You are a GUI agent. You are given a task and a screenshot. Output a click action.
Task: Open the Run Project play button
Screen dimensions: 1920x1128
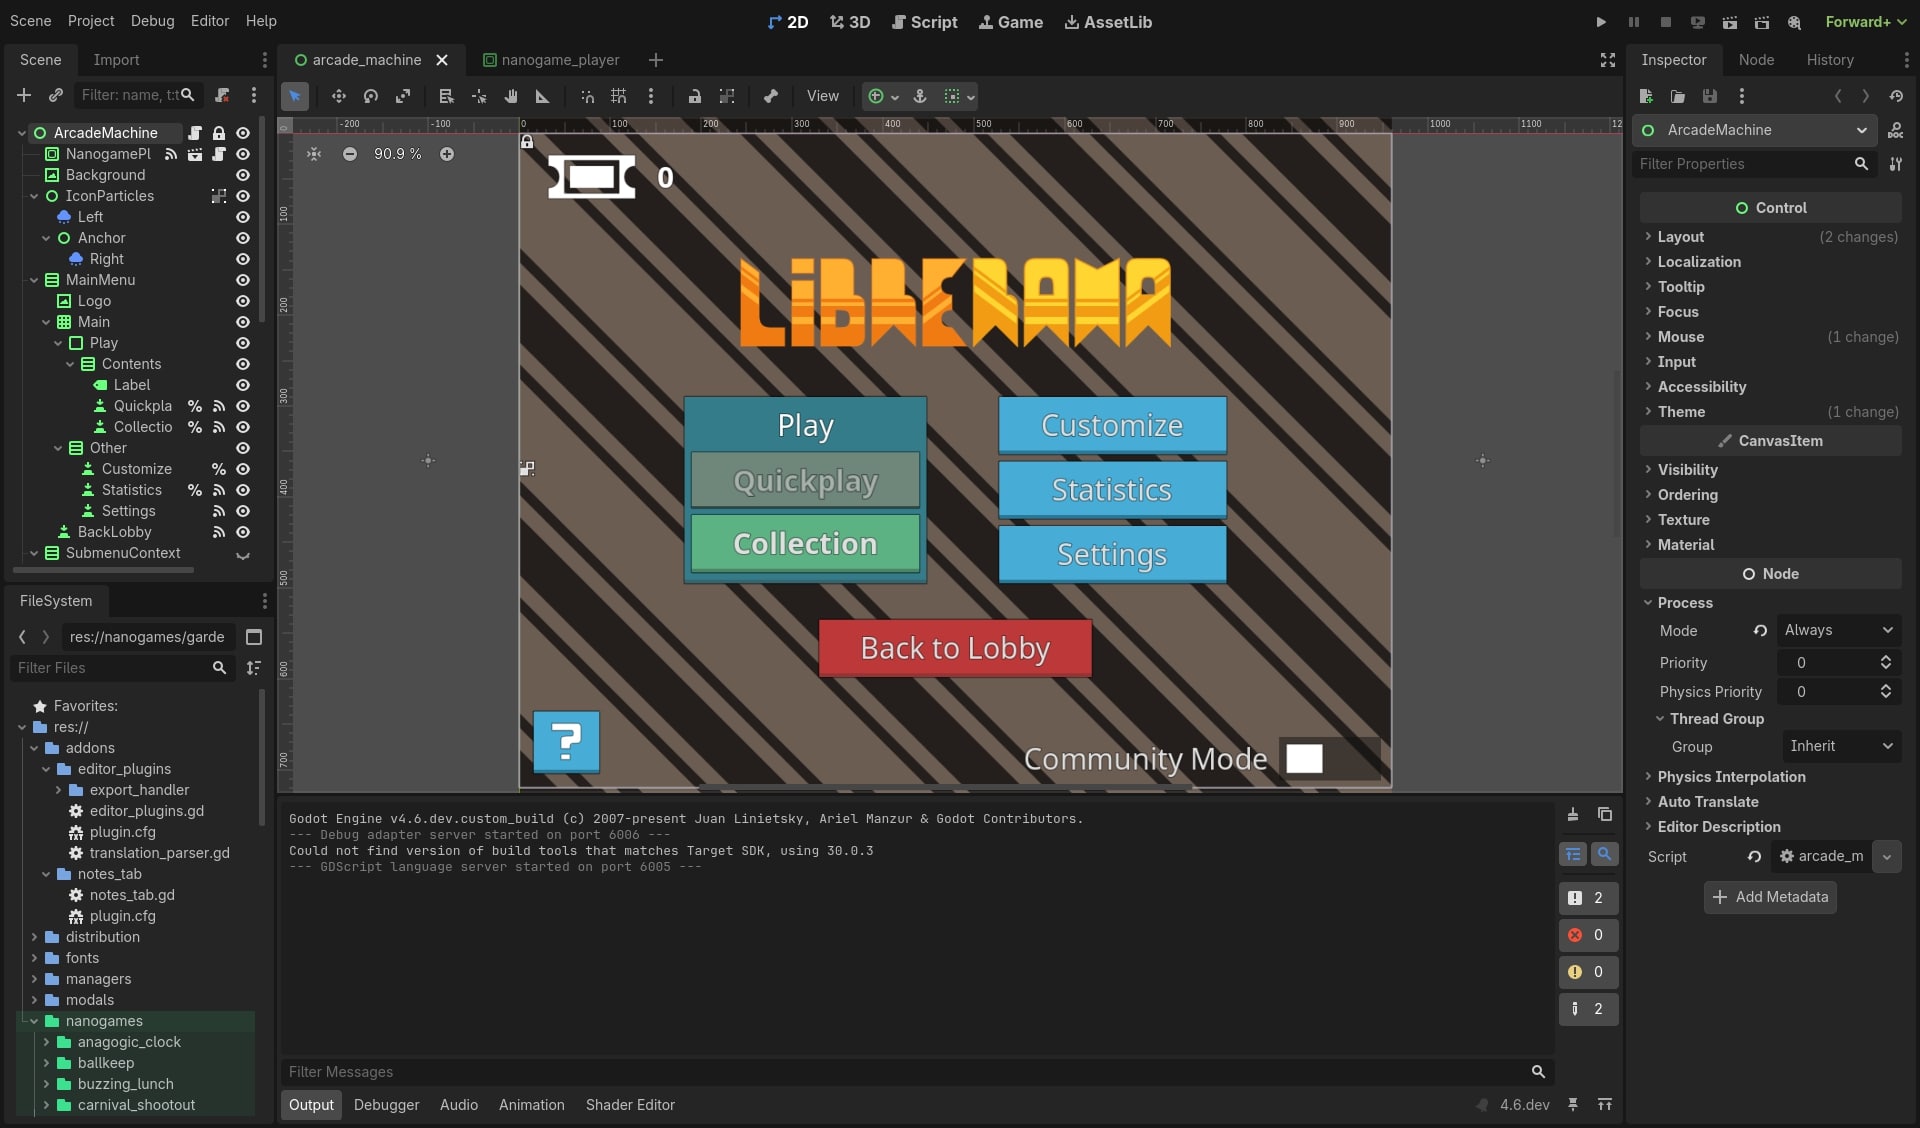1600,21
